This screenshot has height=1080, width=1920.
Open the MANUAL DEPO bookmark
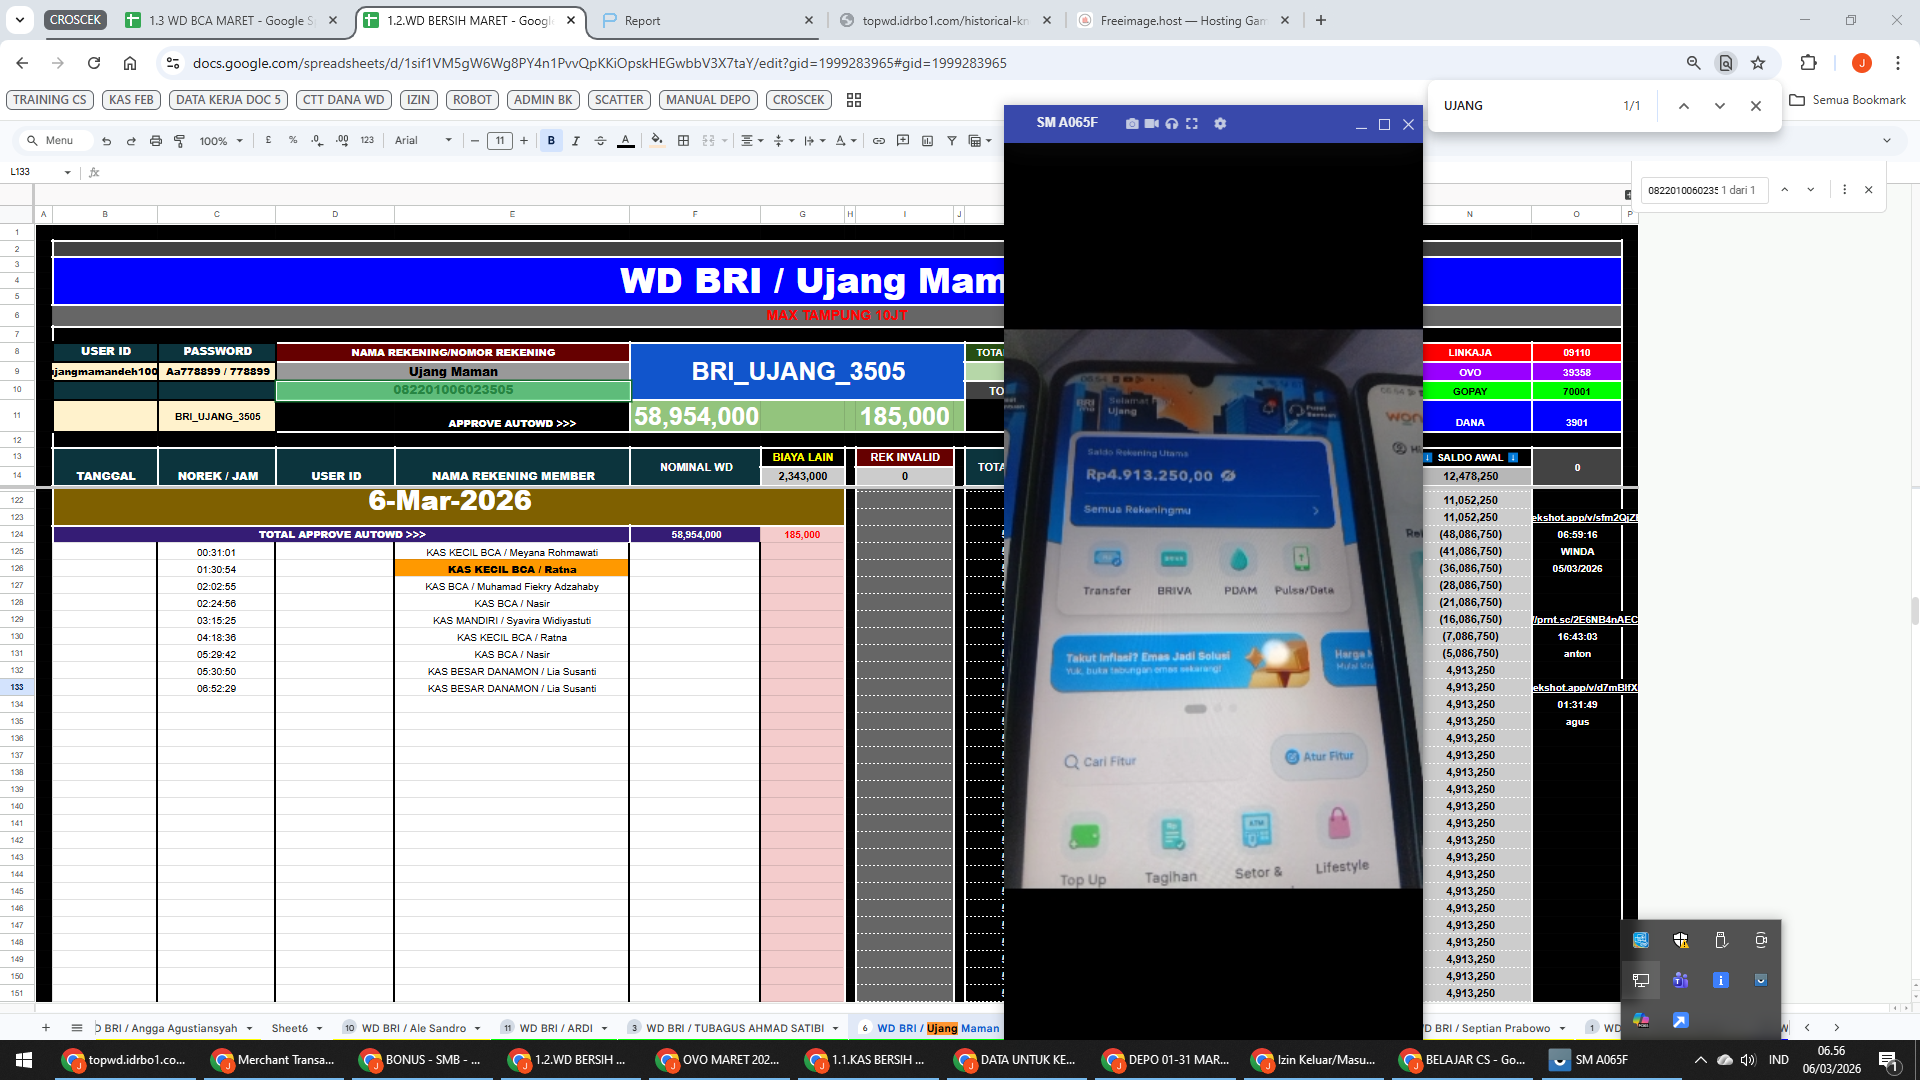click(708, 100)
